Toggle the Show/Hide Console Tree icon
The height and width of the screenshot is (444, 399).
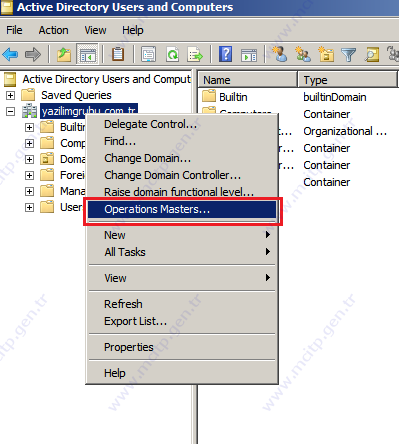coord(87,54)
